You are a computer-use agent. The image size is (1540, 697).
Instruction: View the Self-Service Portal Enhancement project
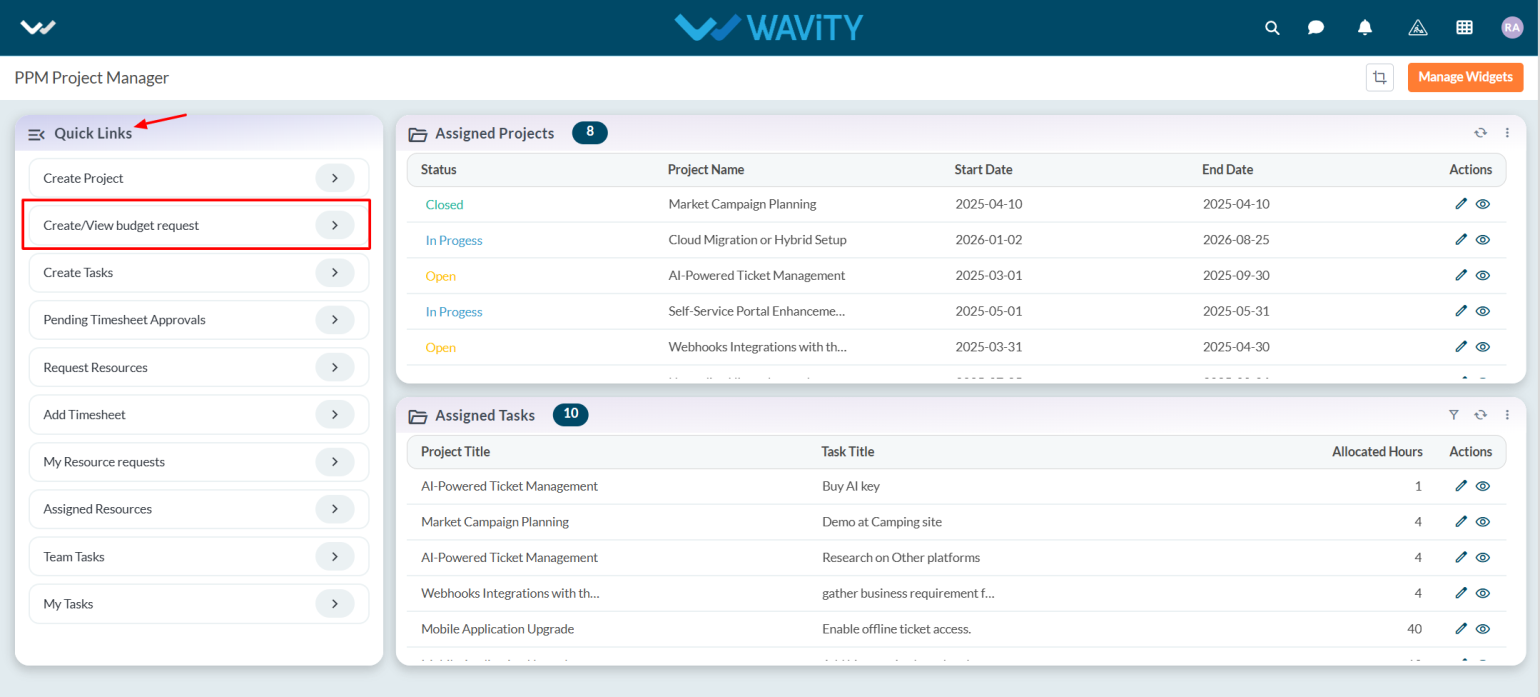[x=1483, y=312]
